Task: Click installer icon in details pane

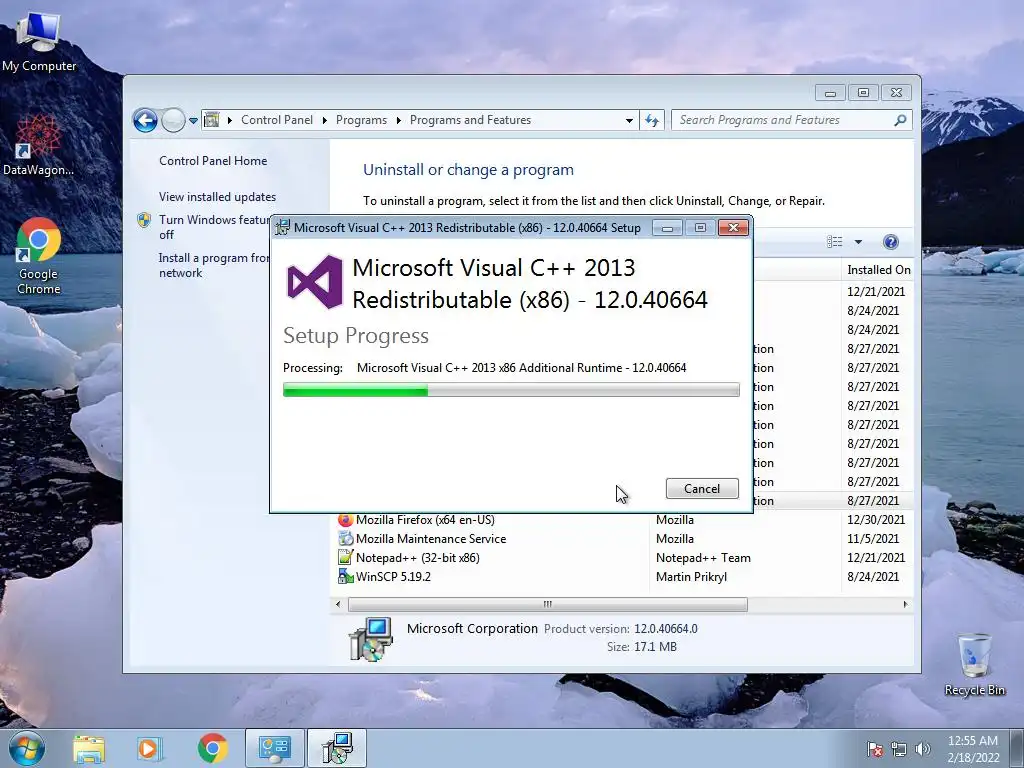Action: point(370,639)
